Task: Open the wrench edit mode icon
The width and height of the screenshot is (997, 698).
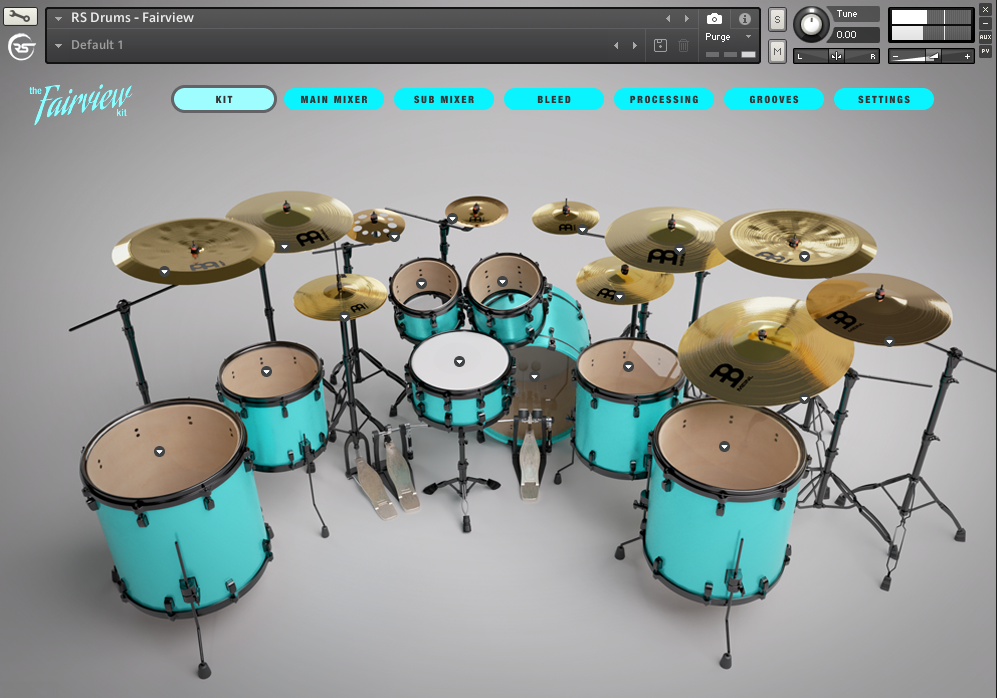Action: click(20, 17)
